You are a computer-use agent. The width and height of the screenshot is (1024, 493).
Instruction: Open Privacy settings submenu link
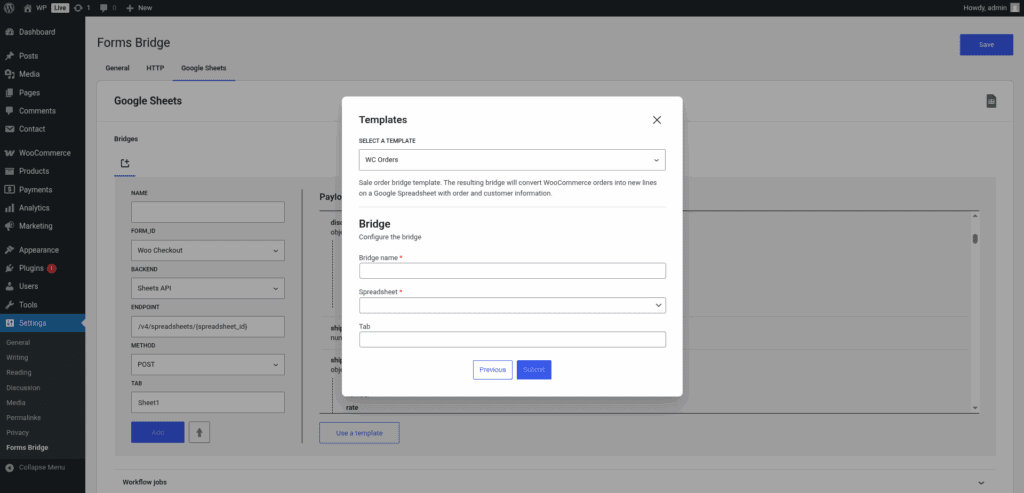coord(18,432)
